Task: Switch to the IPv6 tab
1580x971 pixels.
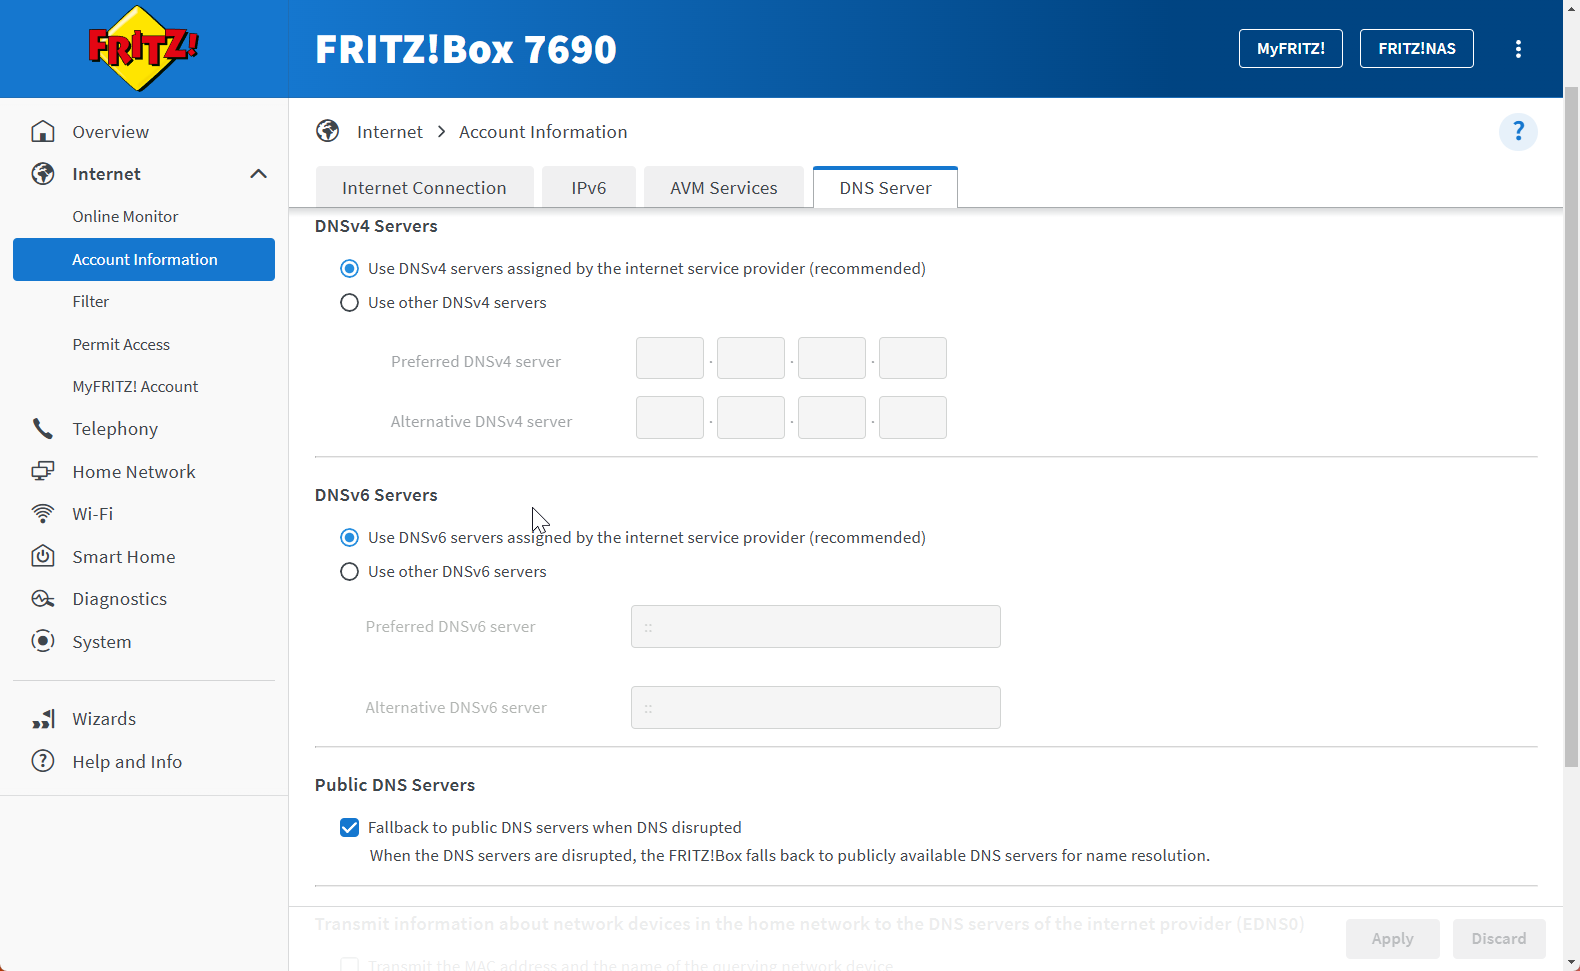Action: tap(588, 188)
